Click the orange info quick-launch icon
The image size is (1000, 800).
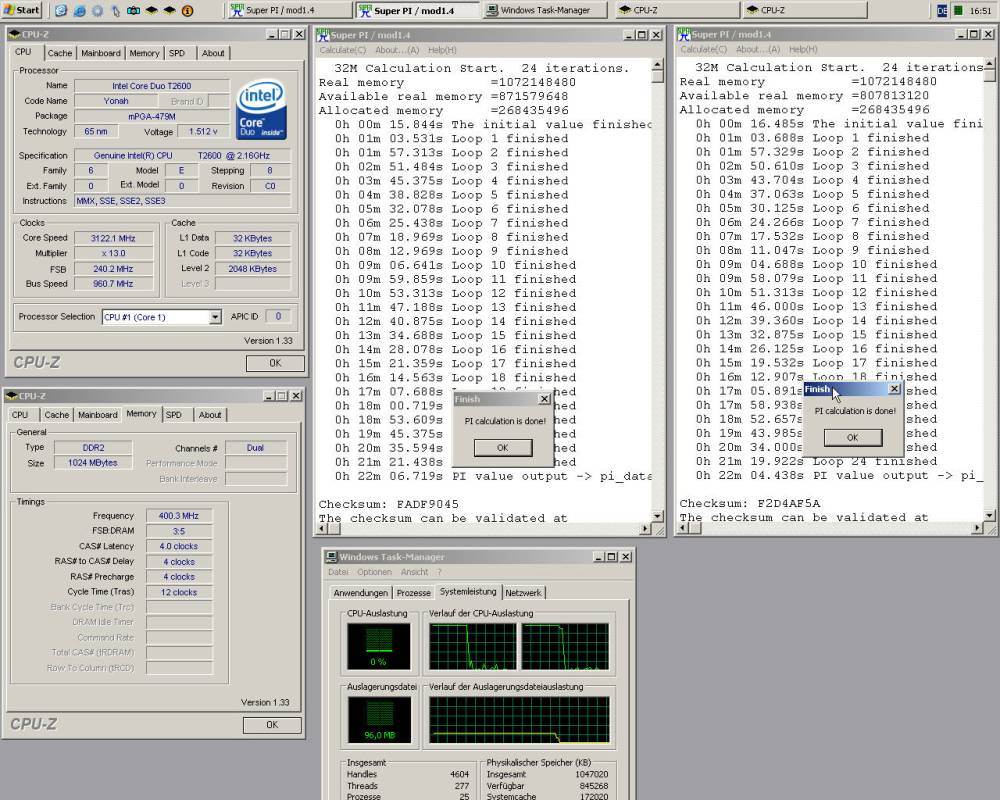(x=188, y=11)
